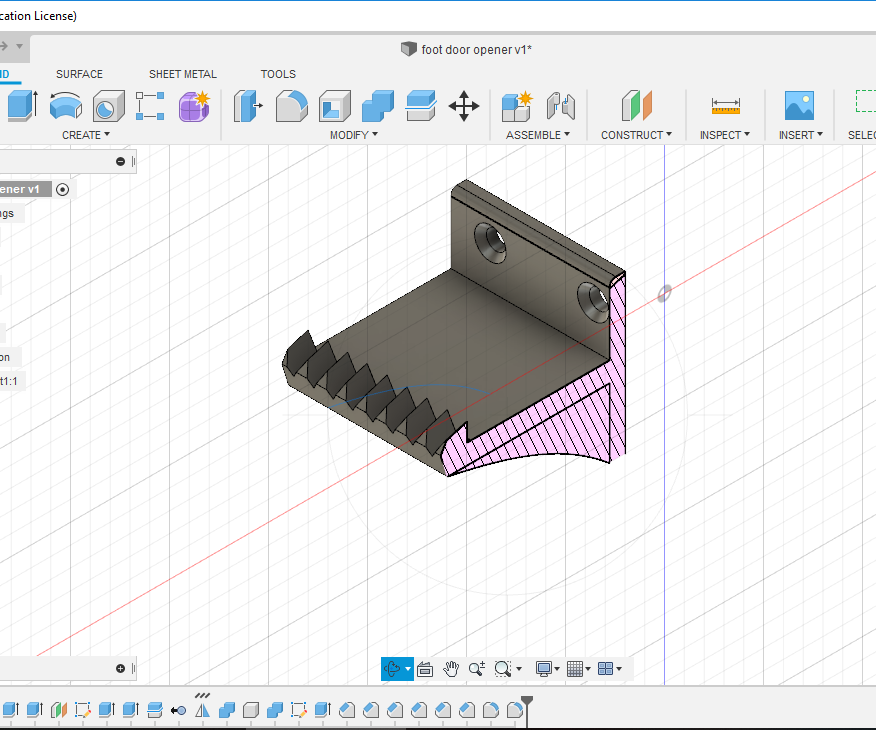Select the Measure tool
This screenshot has height=730, width=876.
(725, 106)
